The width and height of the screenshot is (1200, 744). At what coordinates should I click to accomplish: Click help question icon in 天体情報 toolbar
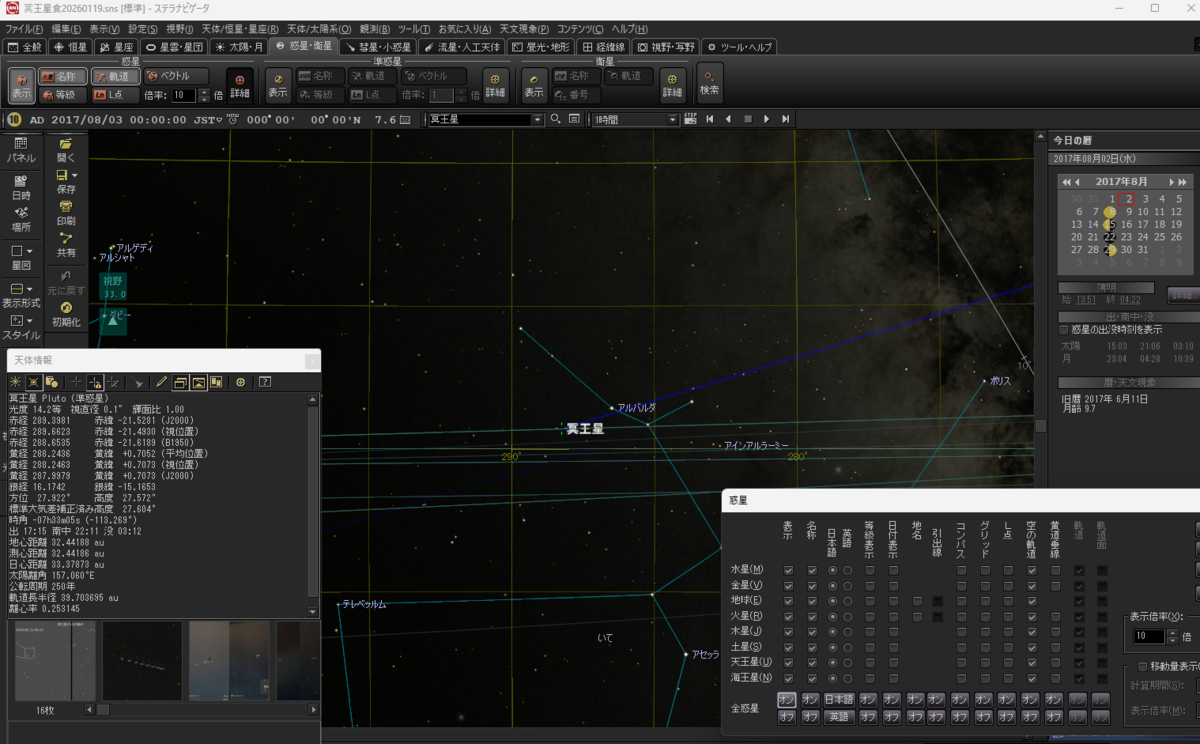coord(265,382)
